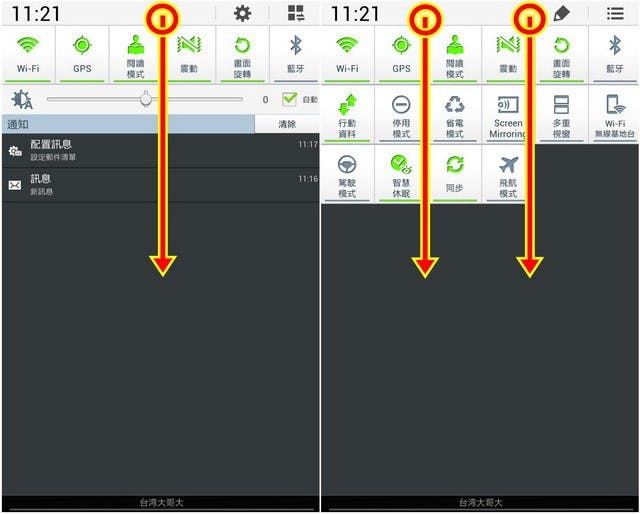Open the quick settings grid view icon
This screenshot has height=514, width=640.
pos(296,13)
